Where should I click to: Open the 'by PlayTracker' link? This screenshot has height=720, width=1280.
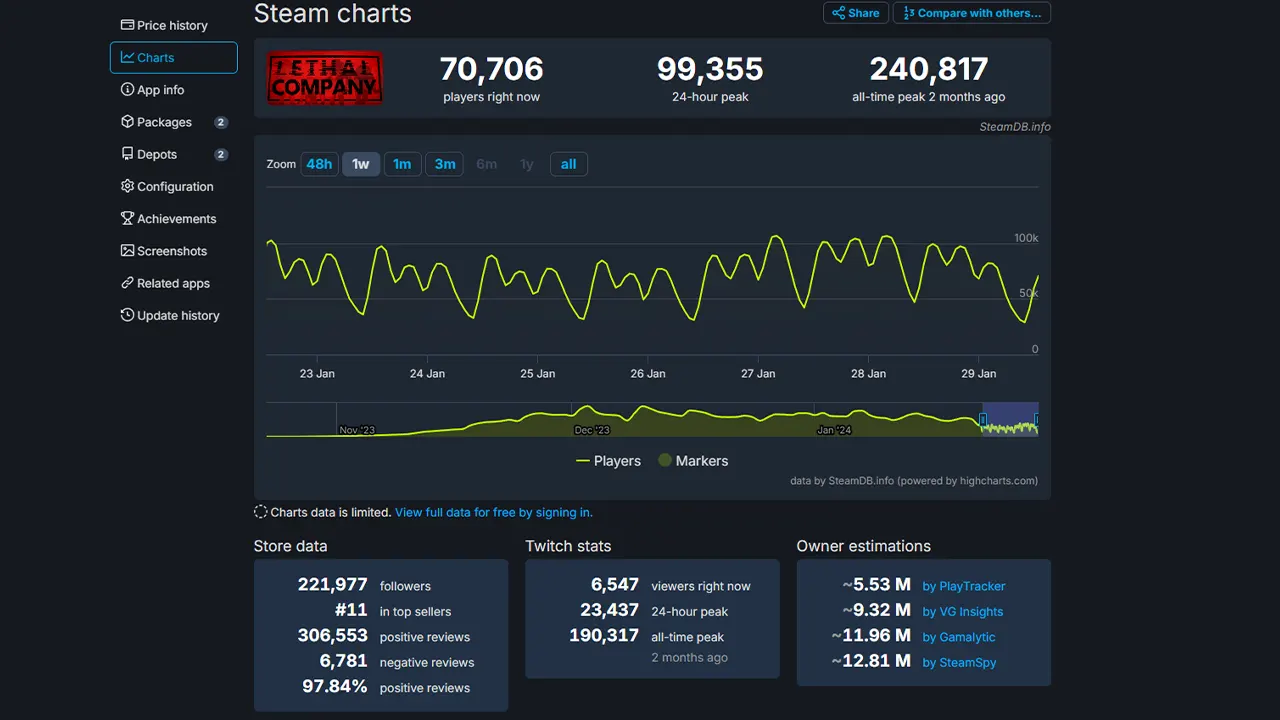click(x=964, y=586)
